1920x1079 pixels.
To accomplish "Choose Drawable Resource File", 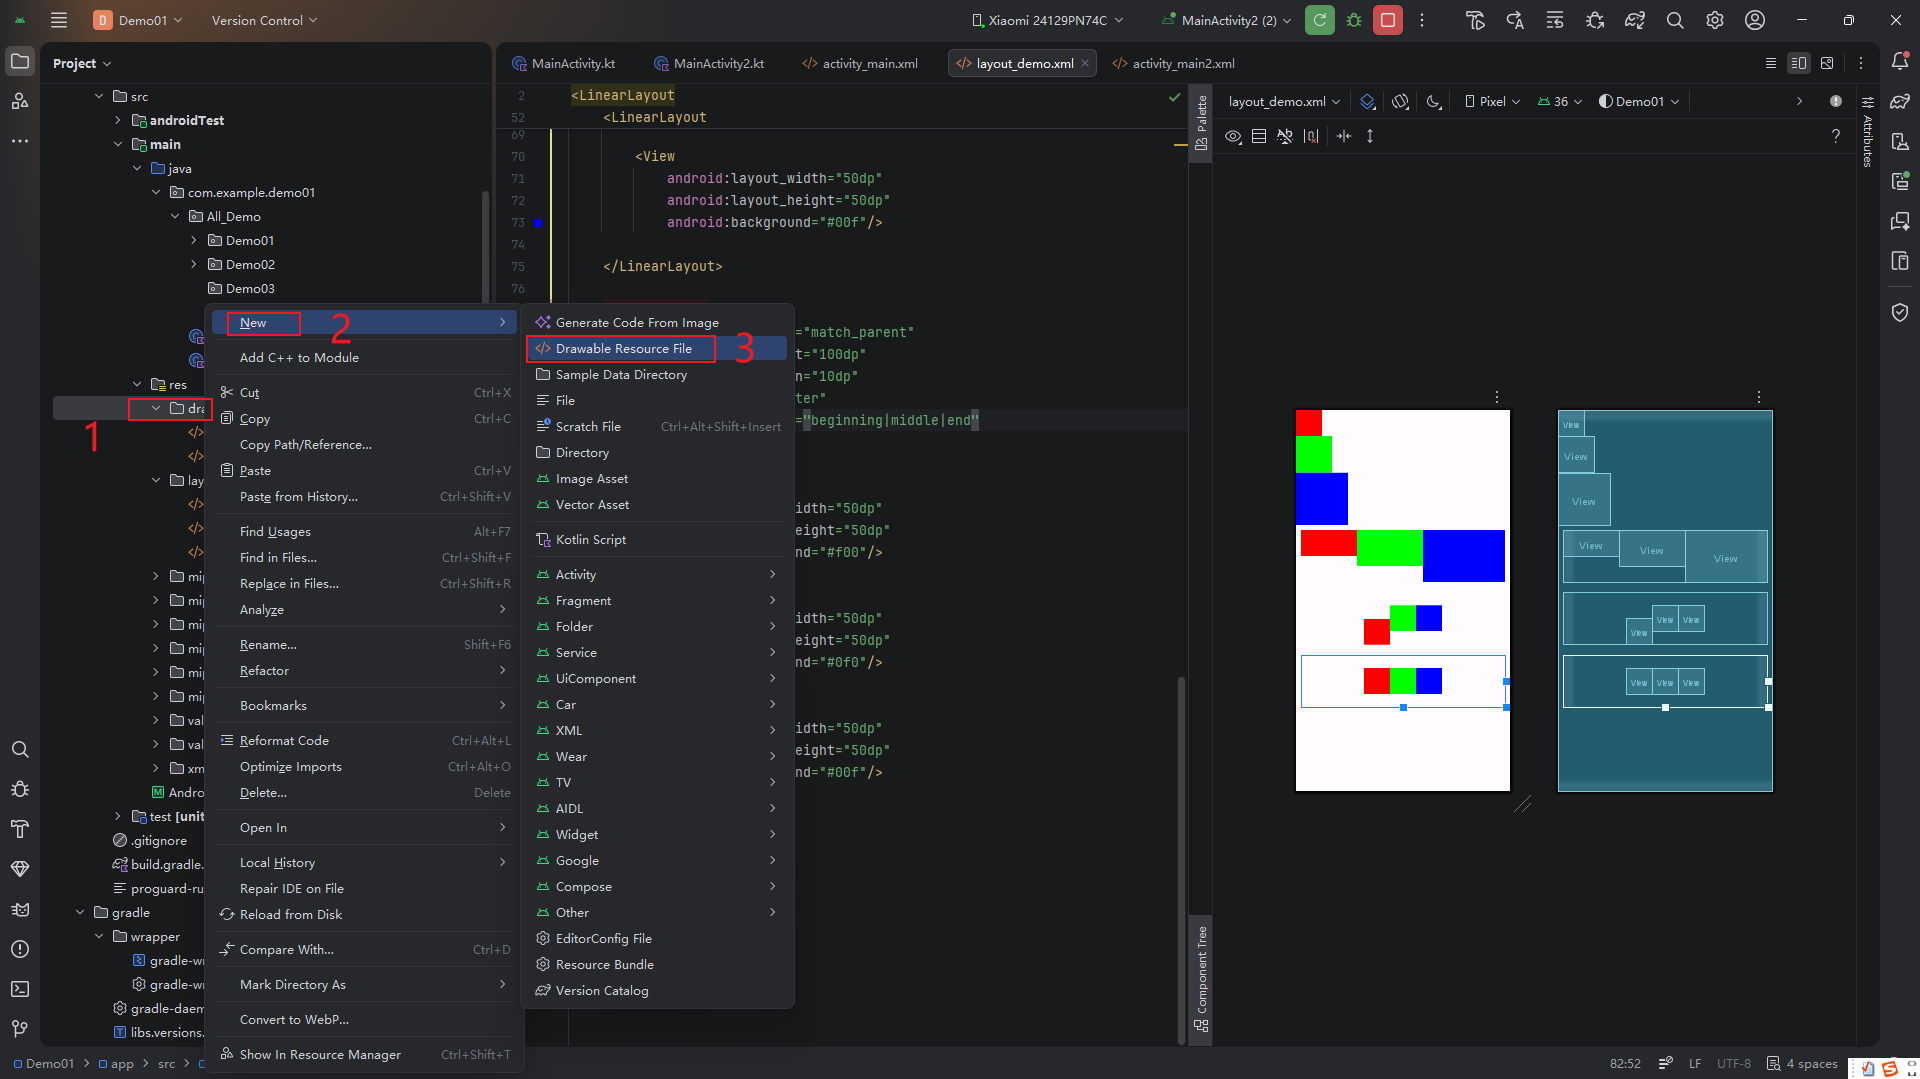I will (x=658, y=348).
